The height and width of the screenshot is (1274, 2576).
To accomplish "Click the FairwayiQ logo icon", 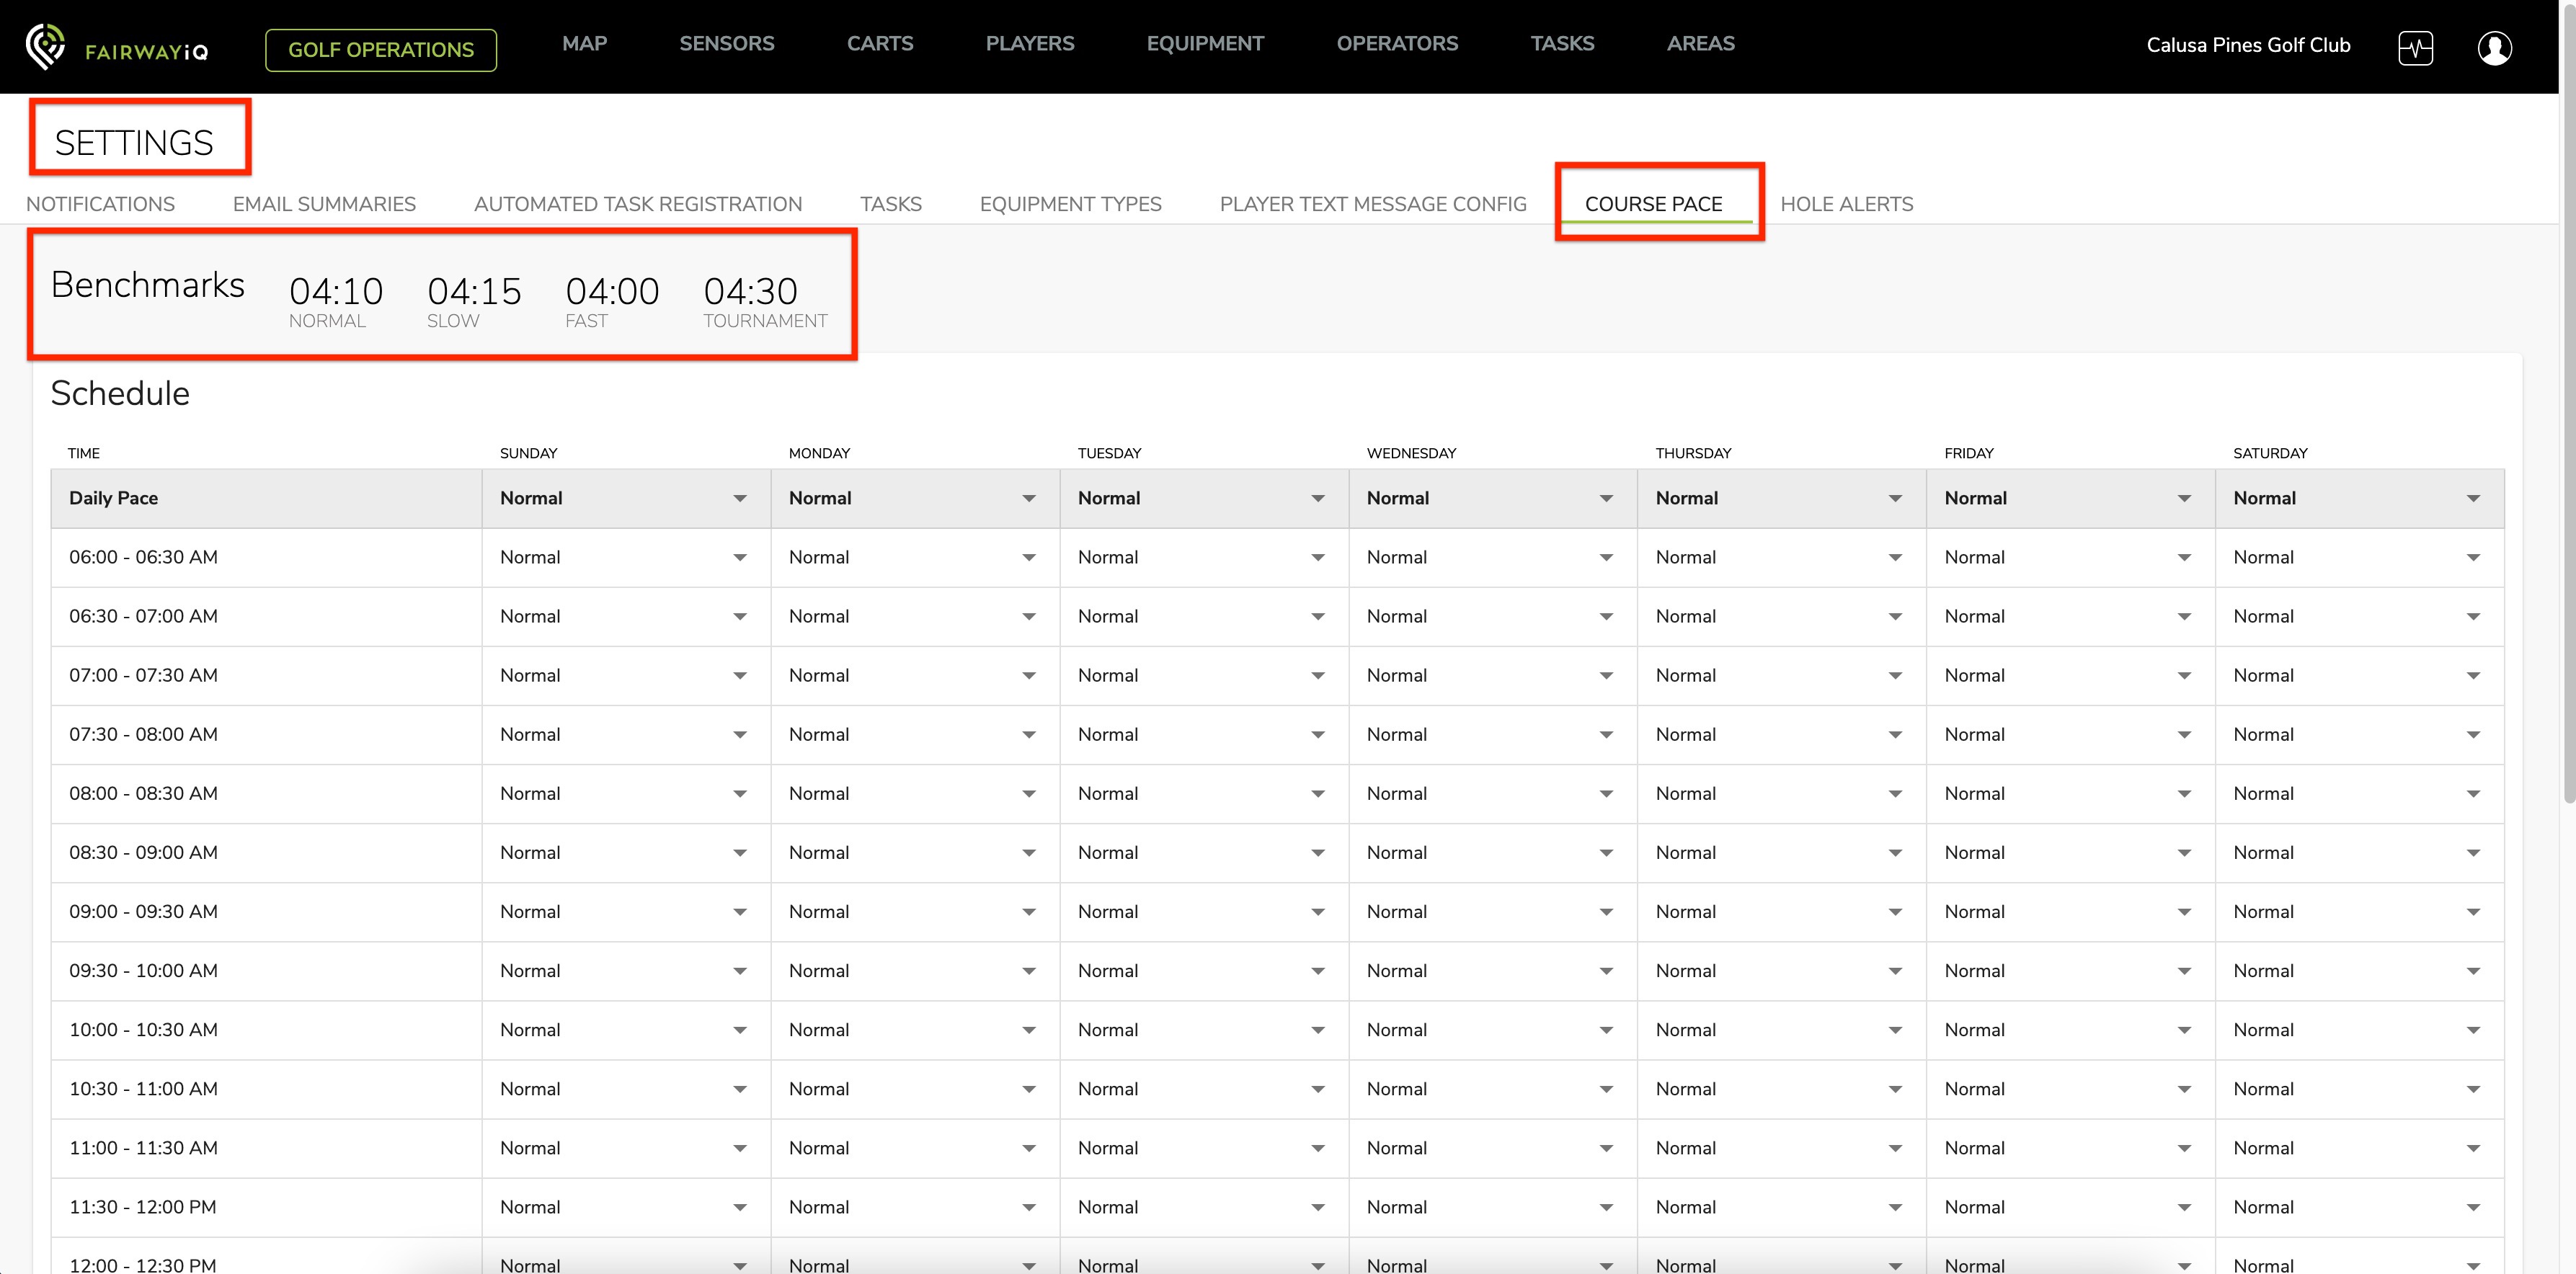I will click(45, 46).
